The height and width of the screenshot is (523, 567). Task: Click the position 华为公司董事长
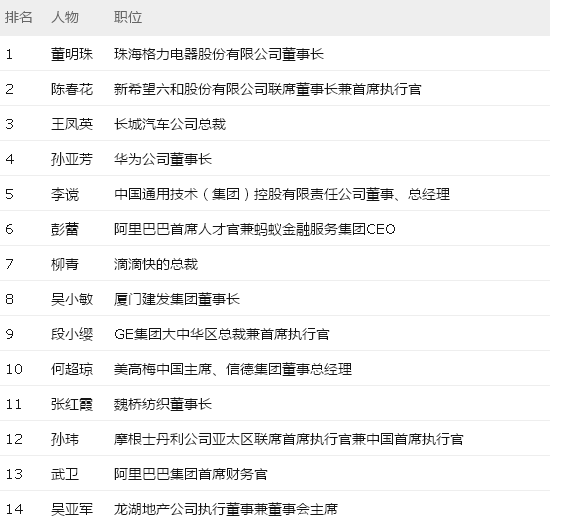coord(163,159)
